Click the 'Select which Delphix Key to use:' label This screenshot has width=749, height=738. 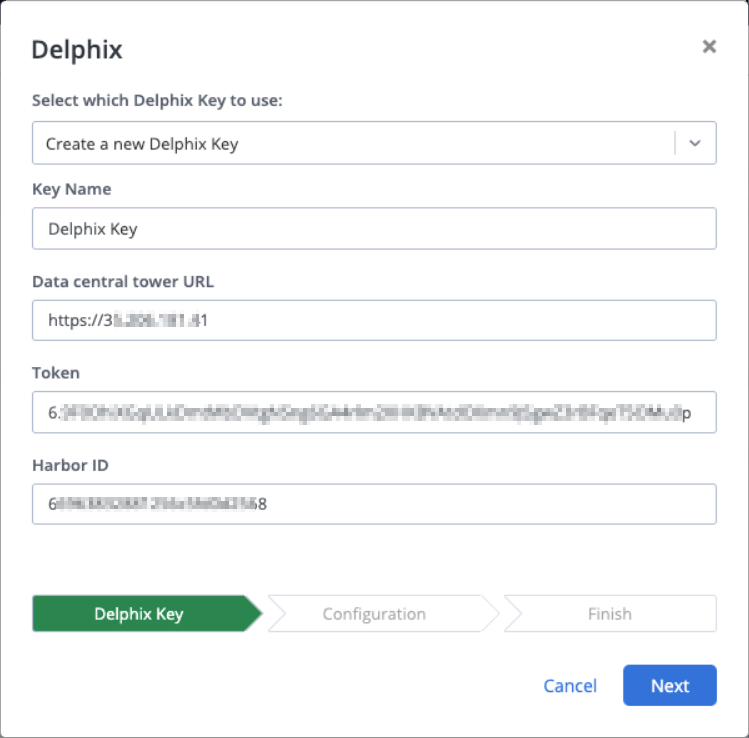click(x=157, y=101)
